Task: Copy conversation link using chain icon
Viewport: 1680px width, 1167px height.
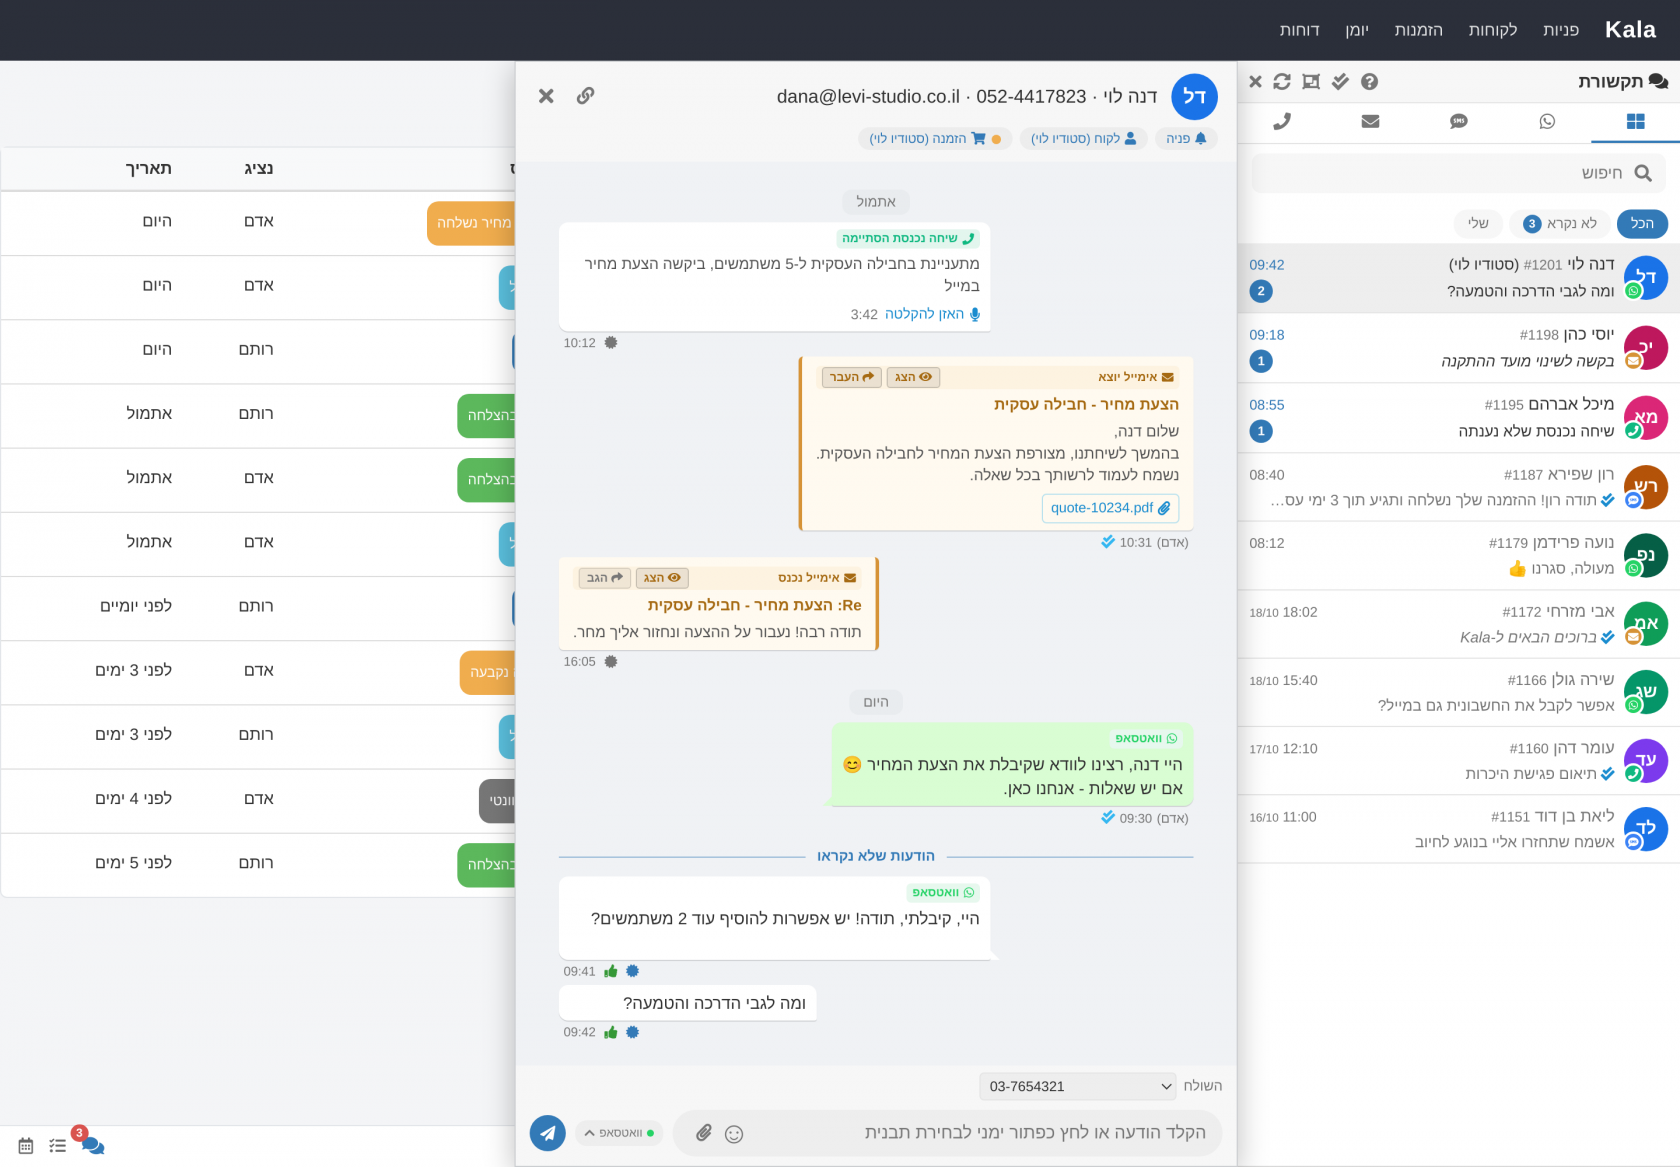Action: pos(586,96)
